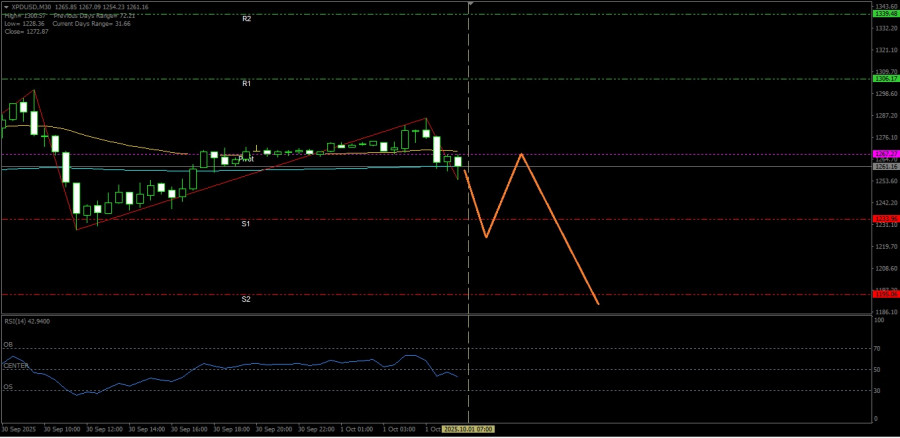This screenshot has width=900, height=438.
Task: Click the magenta 1267 price tag
Action: tap(884, 154)
